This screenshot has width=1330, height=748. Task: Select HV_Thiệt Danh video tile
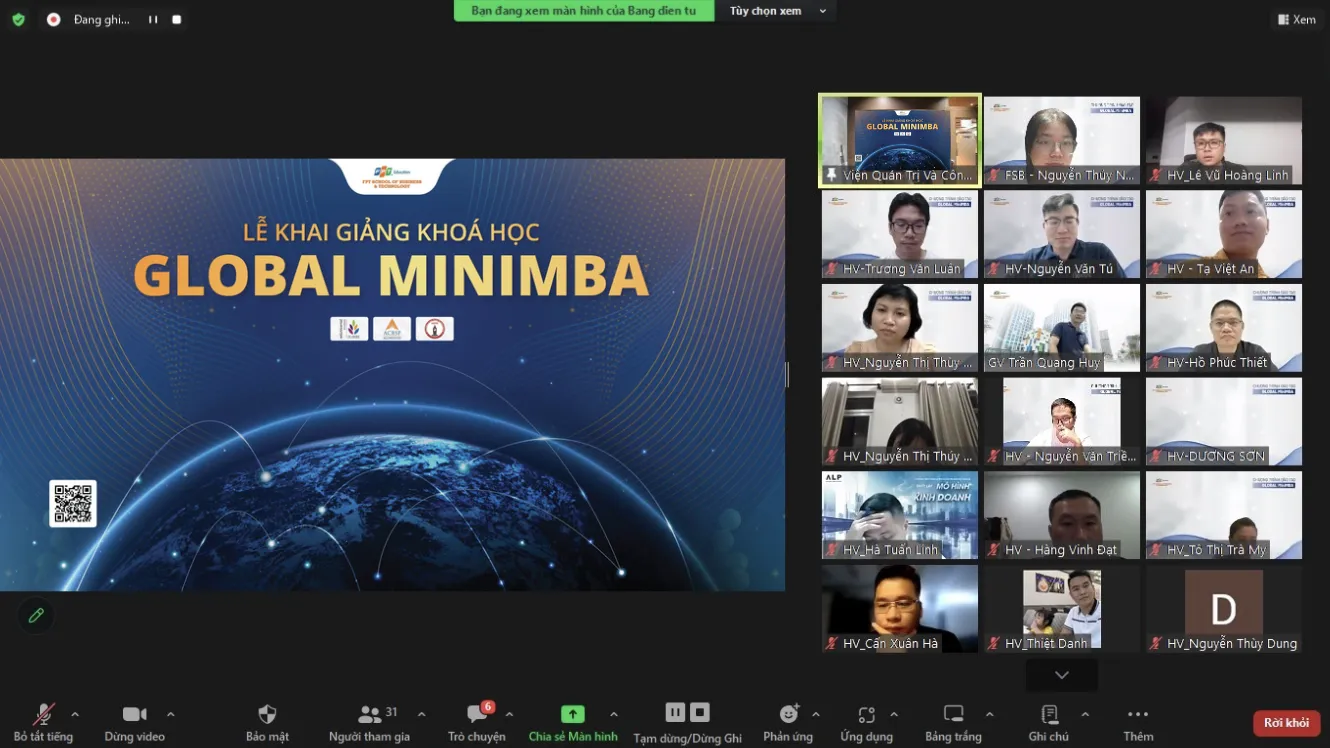tap(1062, 609)
